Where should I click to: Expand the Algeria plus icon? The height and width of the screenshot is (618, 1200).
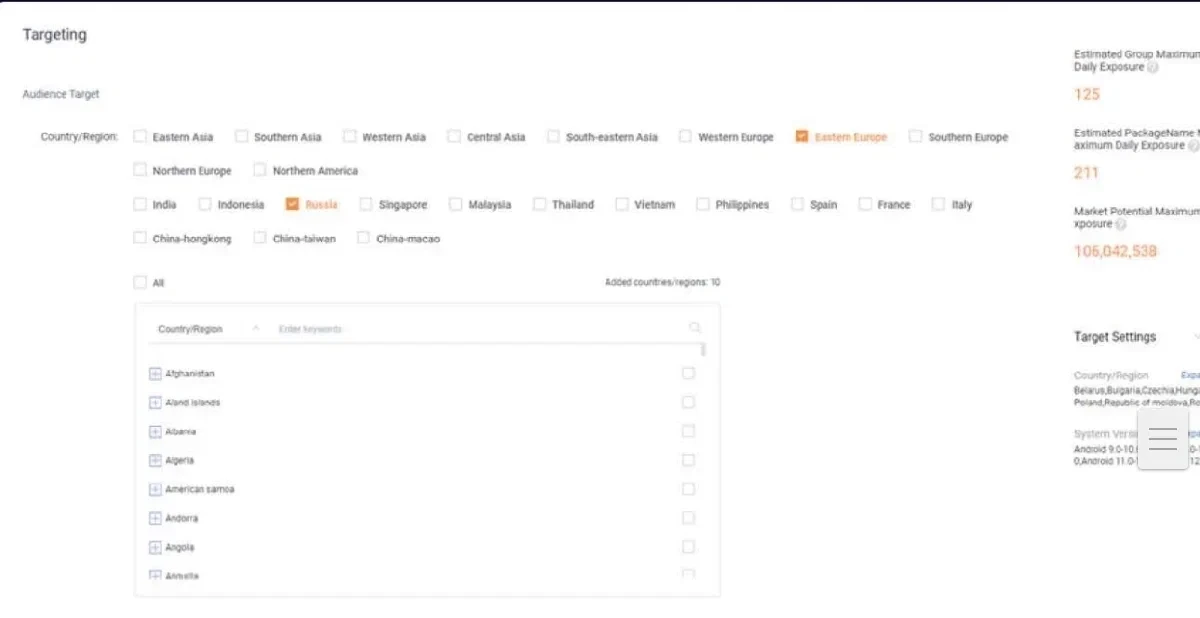click(x=155, y=461)
